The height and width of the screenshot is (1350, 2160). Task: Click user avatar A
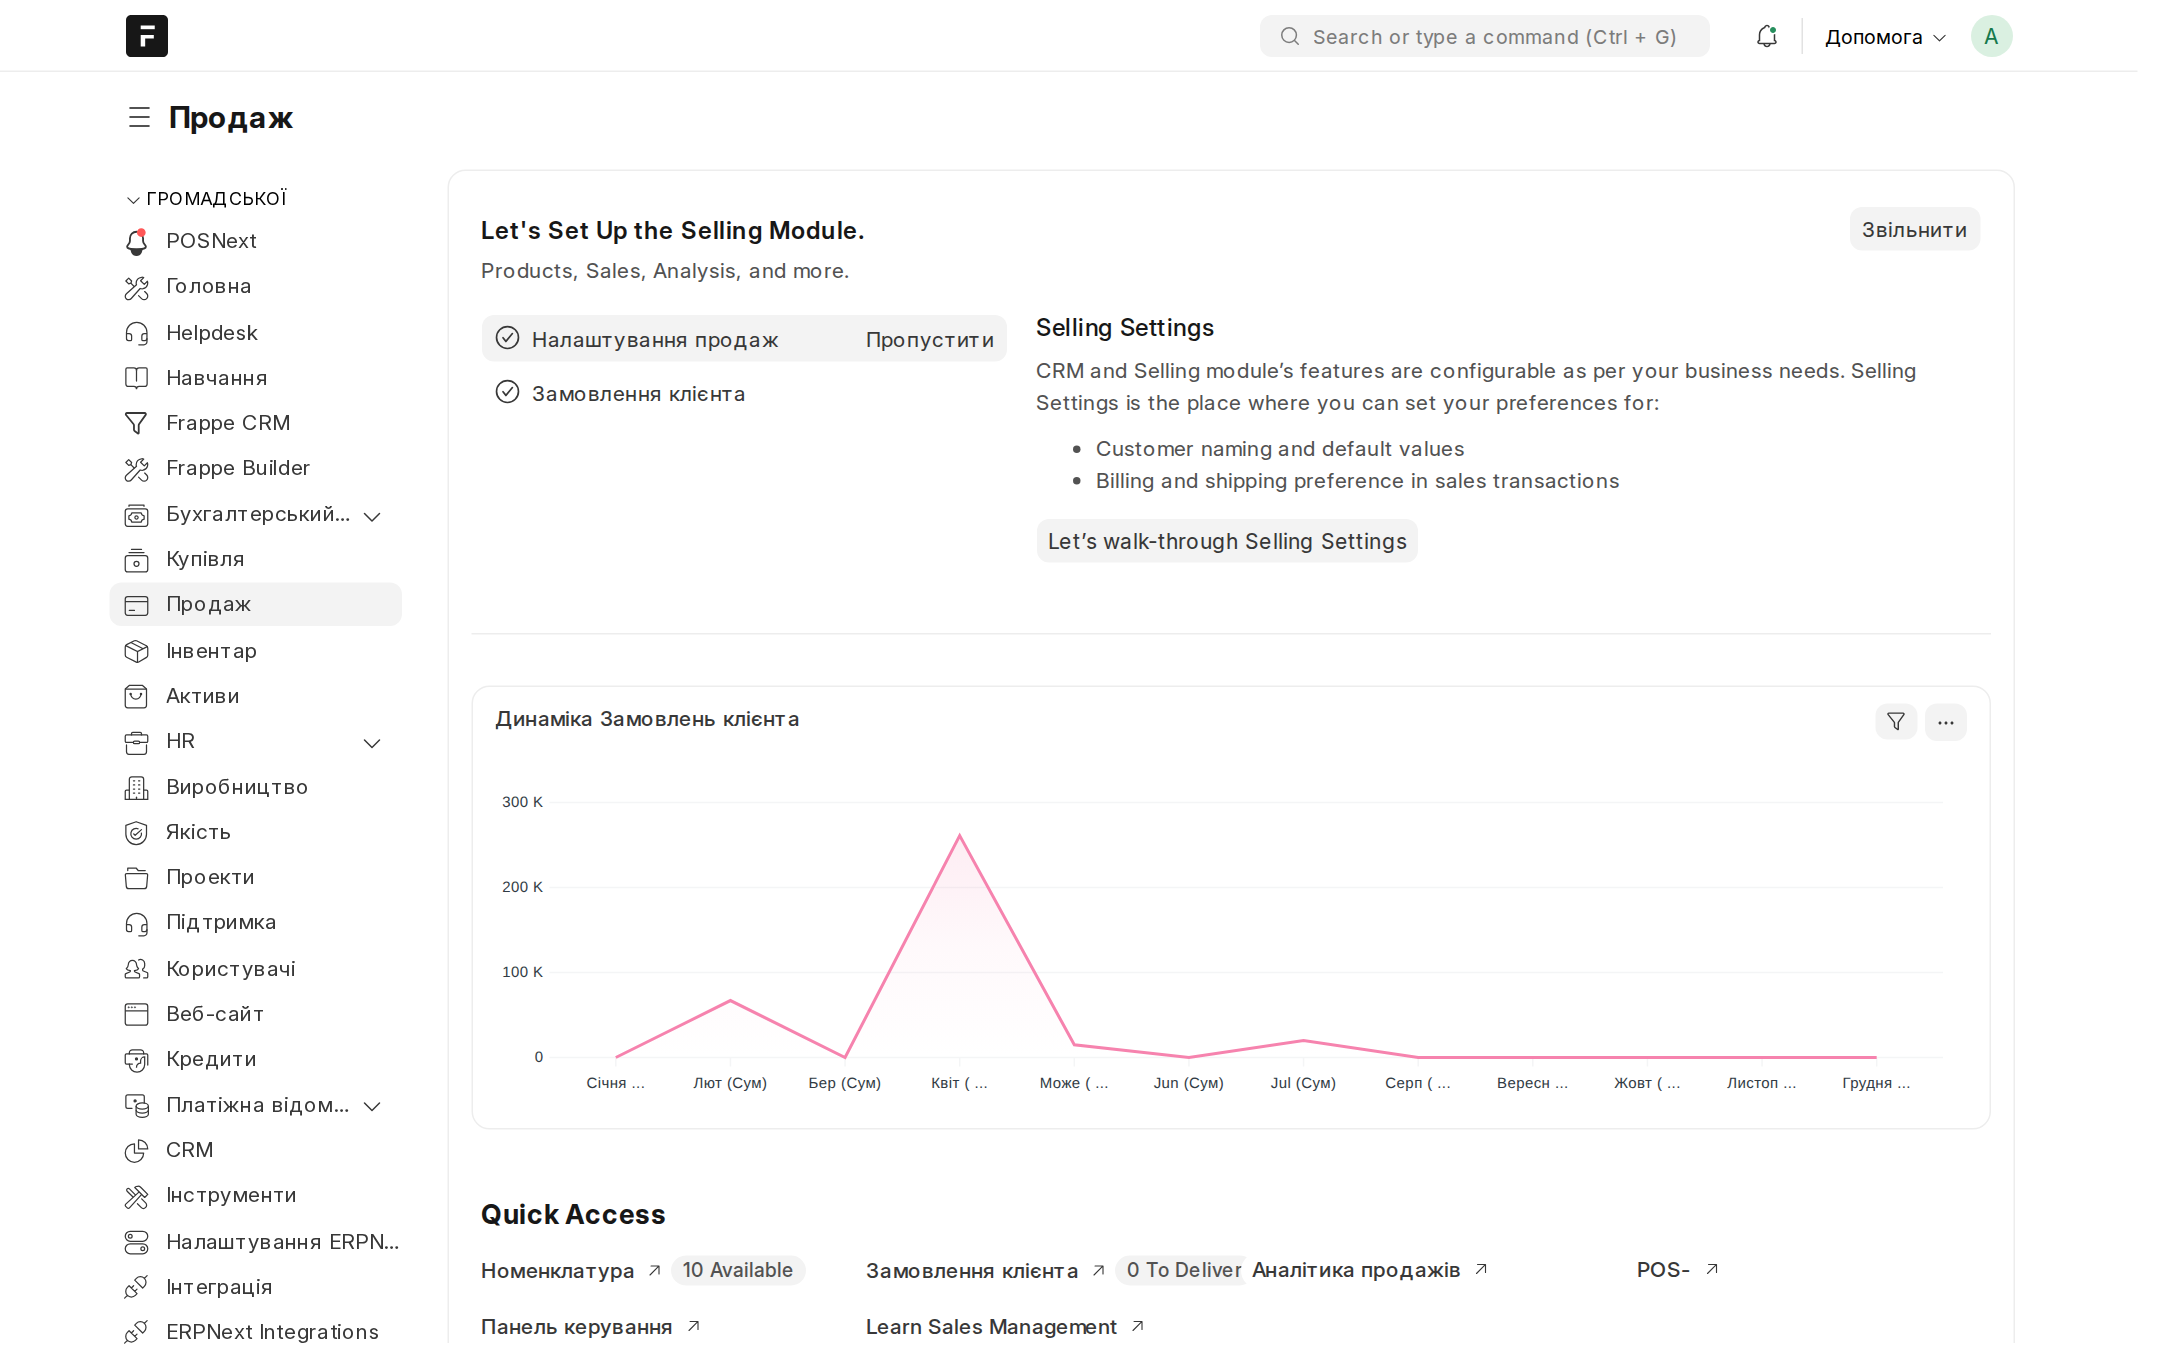[x=1991, y=37]
